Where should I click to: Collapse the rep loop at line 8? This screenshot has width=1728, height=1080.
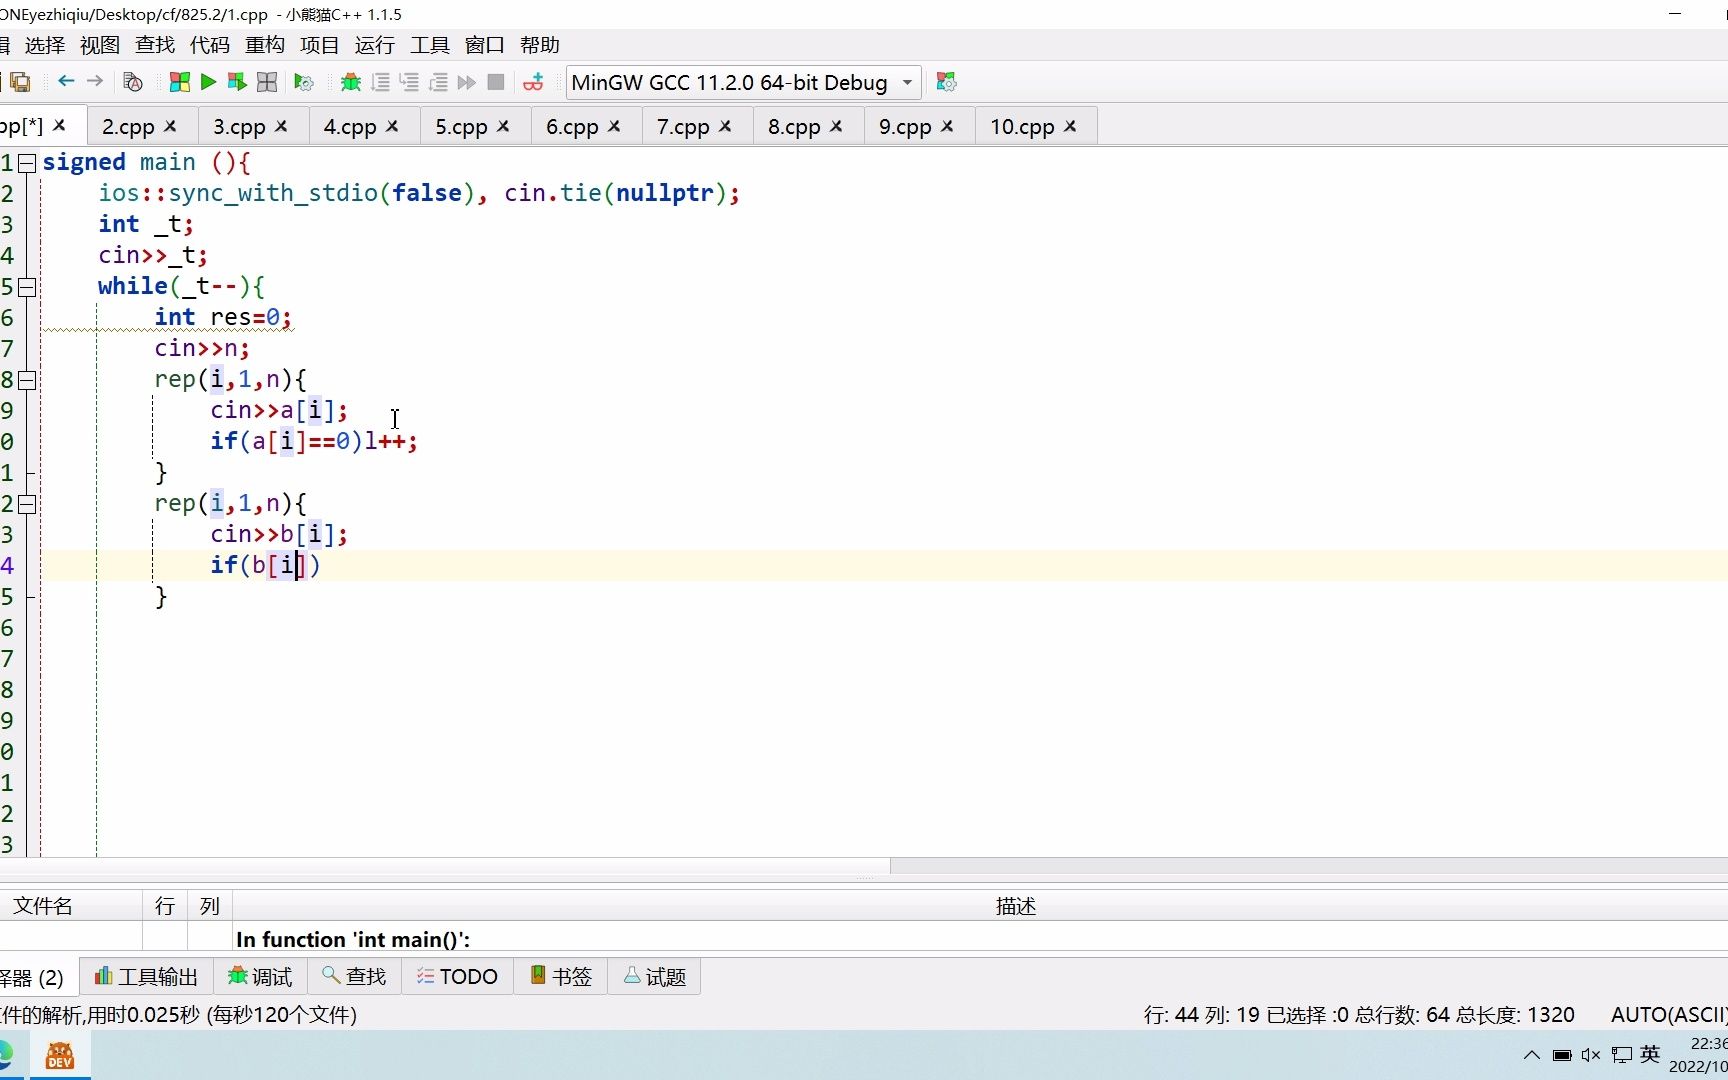coord(27,380)
